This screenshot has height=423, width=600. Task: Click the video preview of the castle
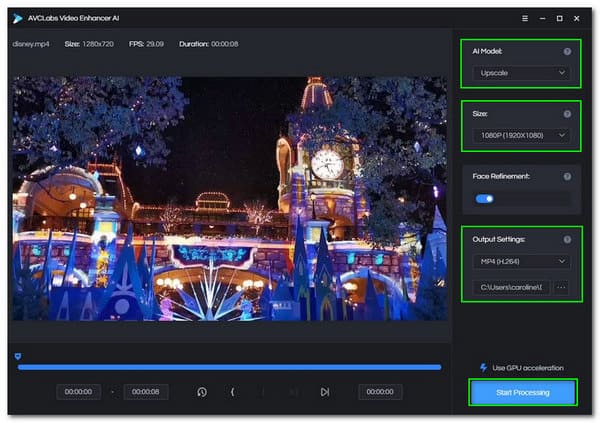click(x=230, y=198)
